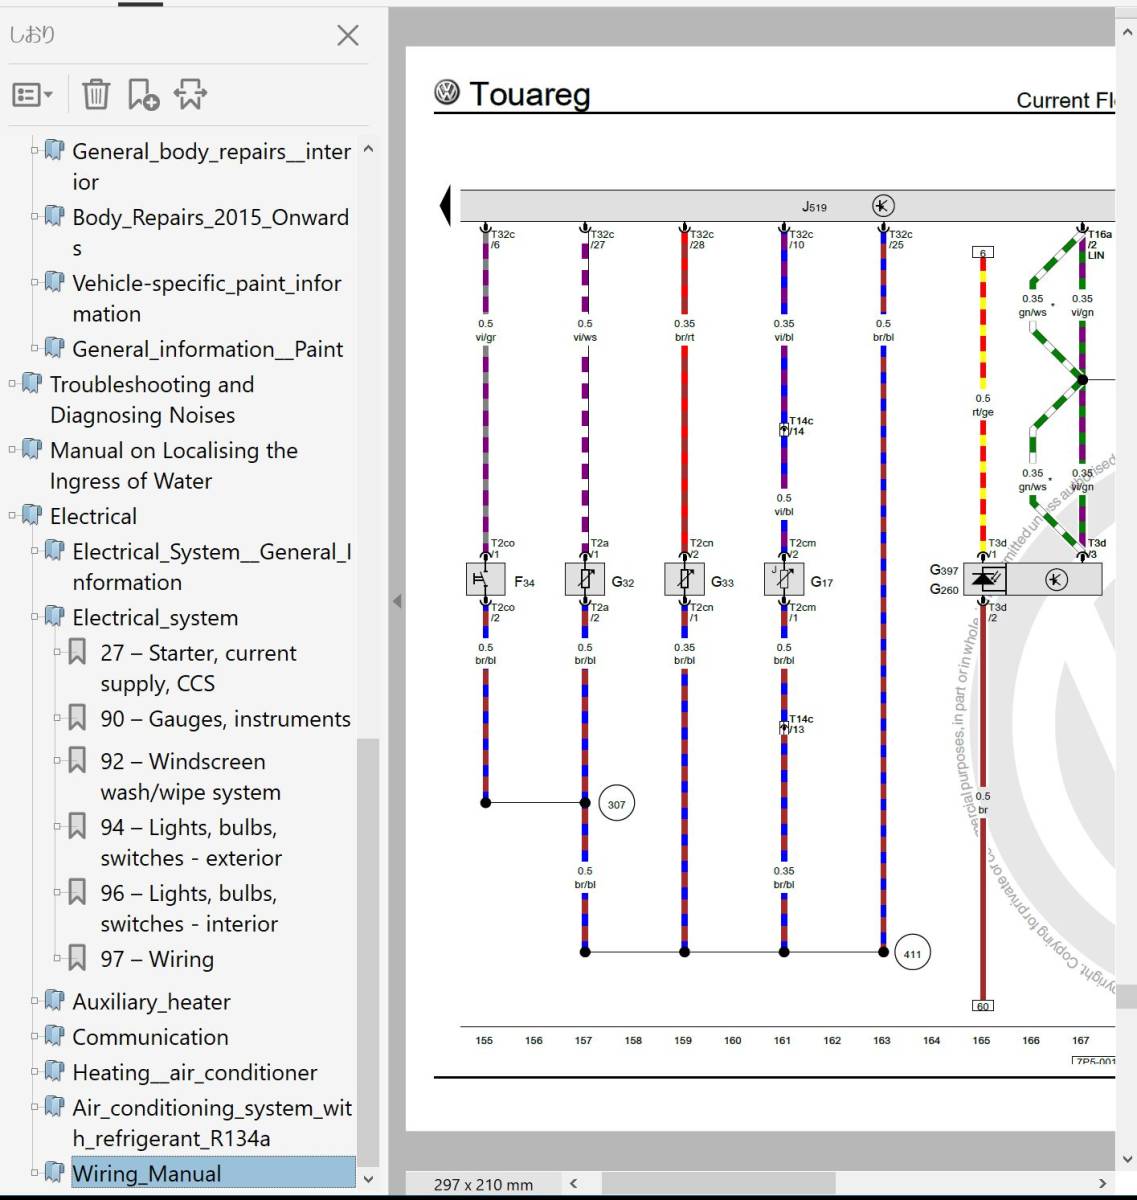Click bookmark icon beside 97 – Wiring

click(77, 958)
